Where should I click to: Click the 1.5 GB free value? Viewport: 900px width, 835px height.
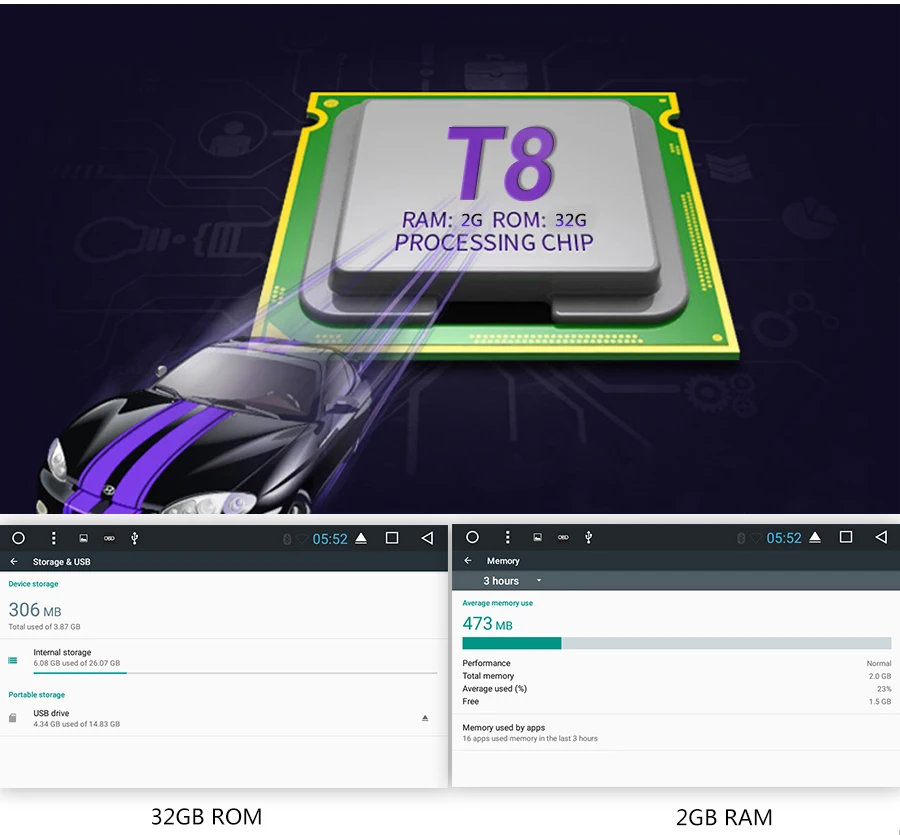(880, 701)
